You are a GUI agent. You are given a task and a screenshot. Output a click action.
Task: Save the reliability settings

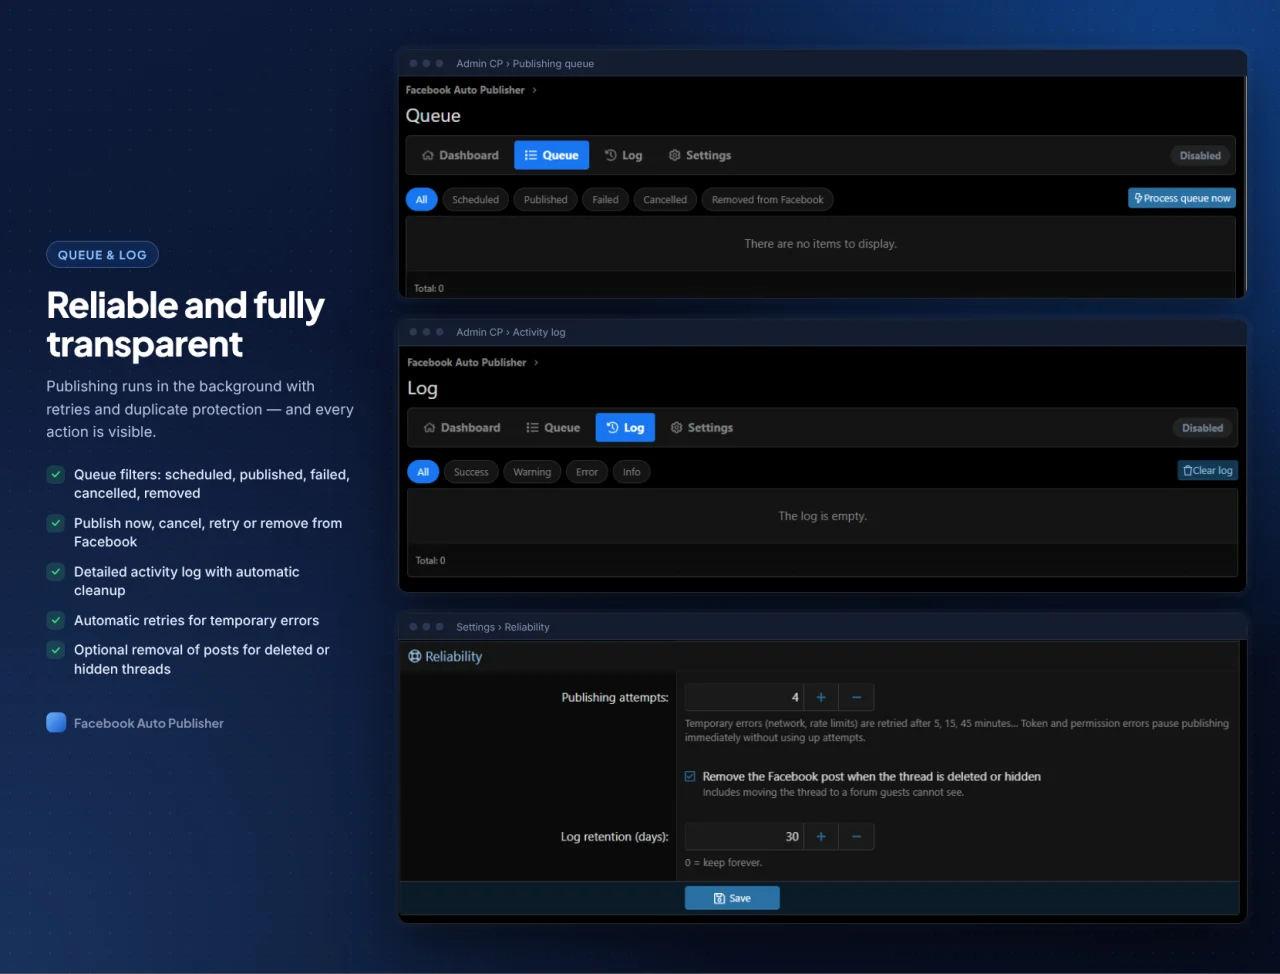click(x=732, y=898)
